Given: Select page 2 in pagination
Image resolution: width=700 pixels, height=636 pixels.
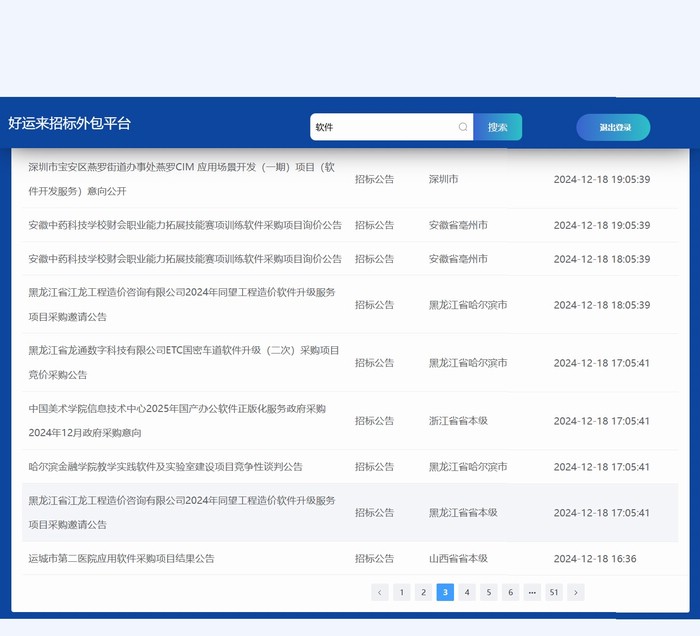Looking at the screenshot, I should (423, 592).
